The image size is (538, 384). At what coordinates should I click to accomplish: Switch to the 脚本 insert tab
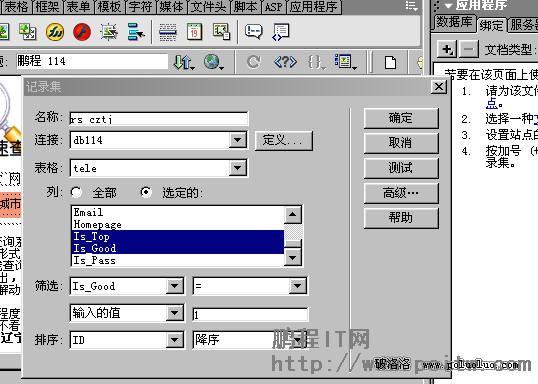245,7
